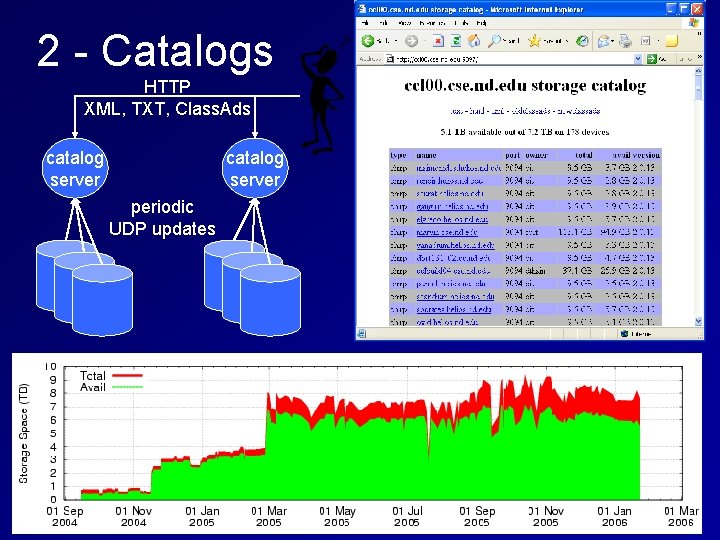Click the '37.1 GB' total cell
This screenshot has height=540, width=720.
pyautogui.click(x=577, y=271)
